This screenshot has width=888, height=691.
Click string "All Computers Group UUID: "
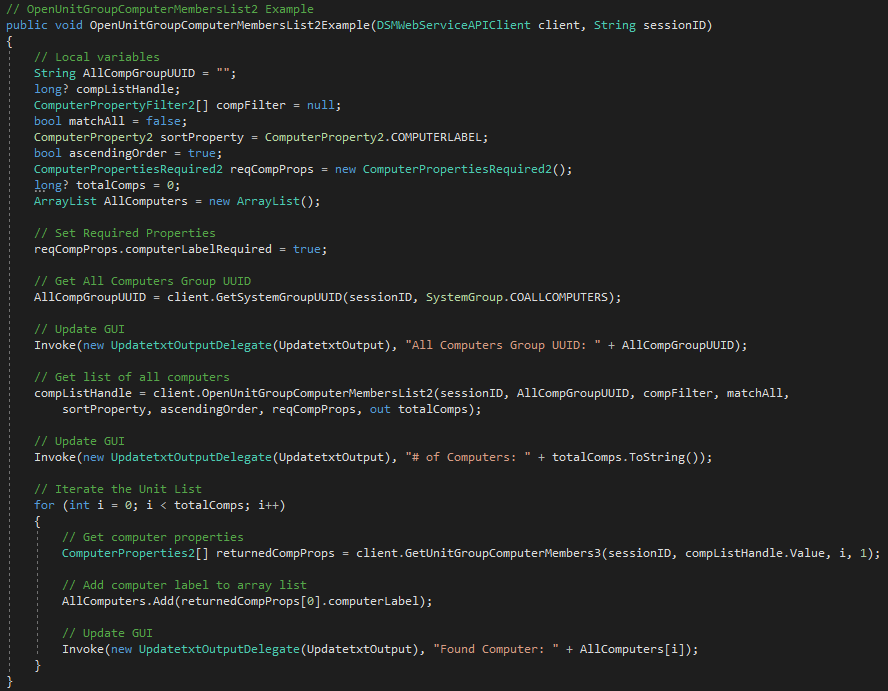(503, 345)
